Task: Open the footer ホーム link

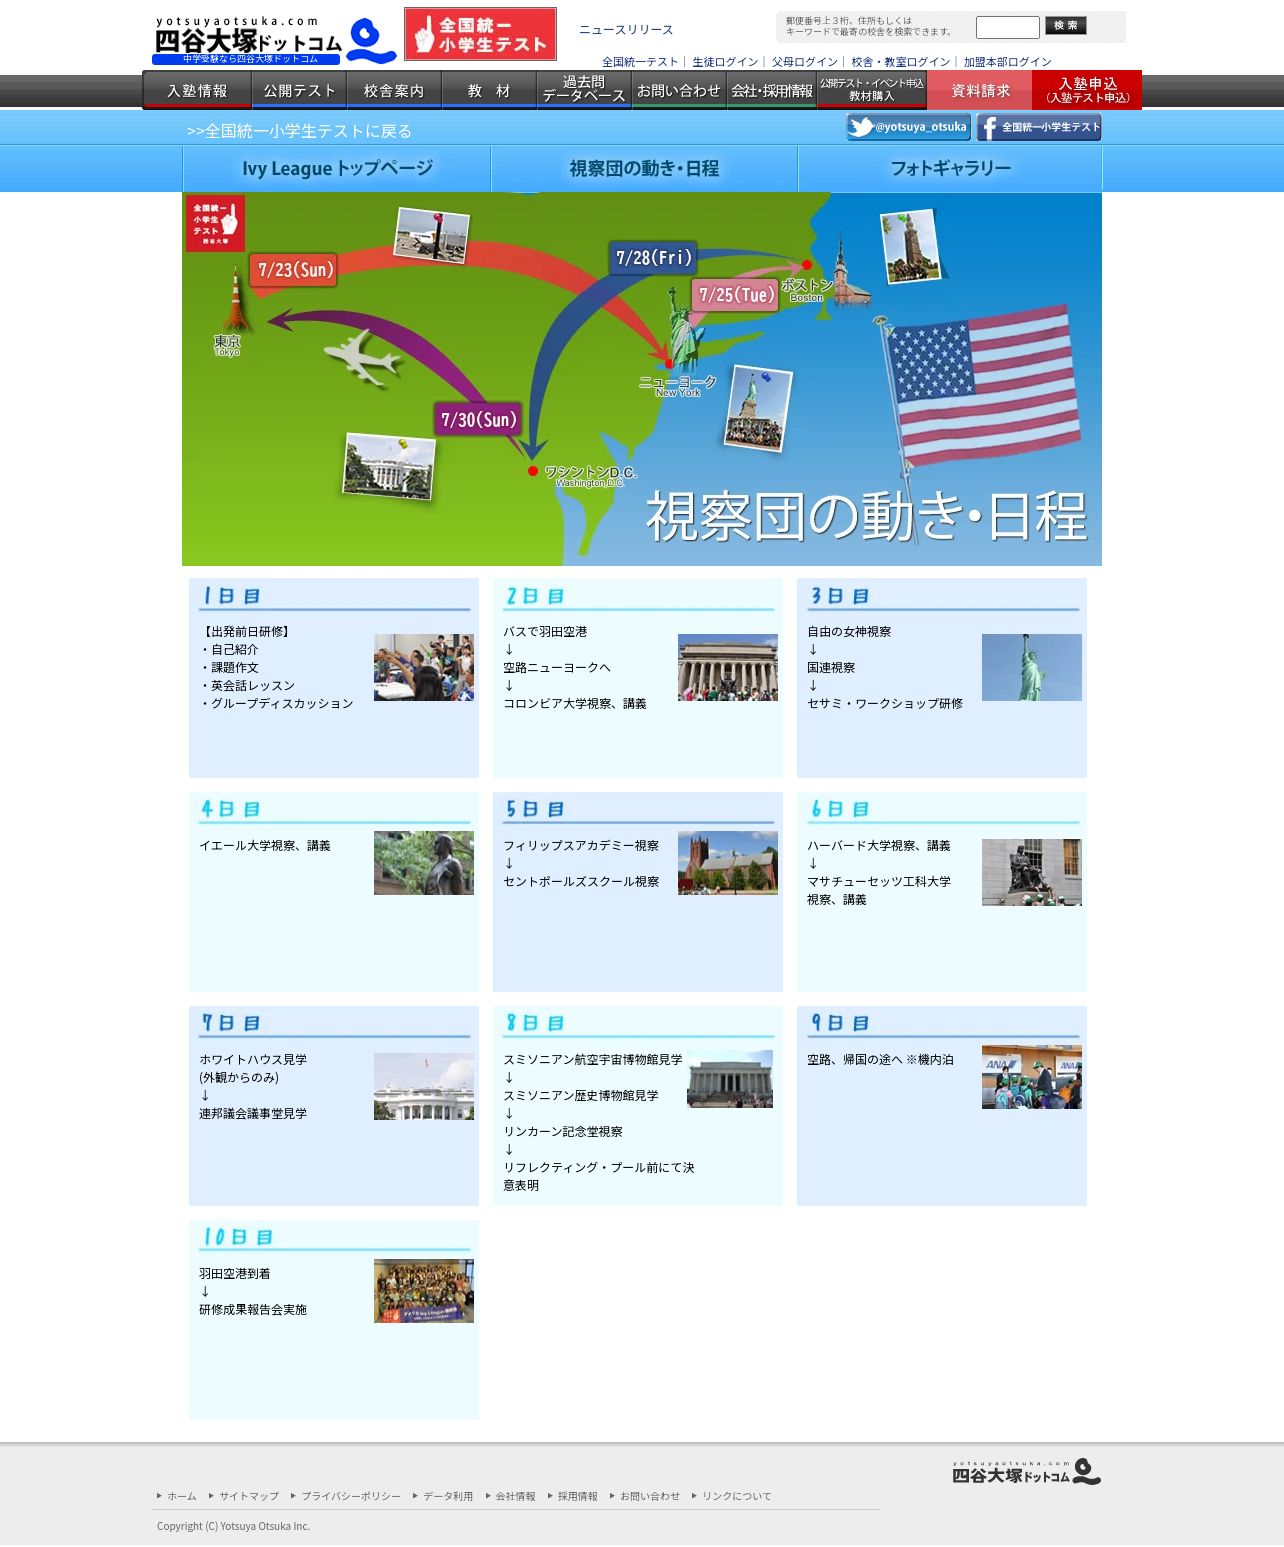Action: coord(182,1497)
